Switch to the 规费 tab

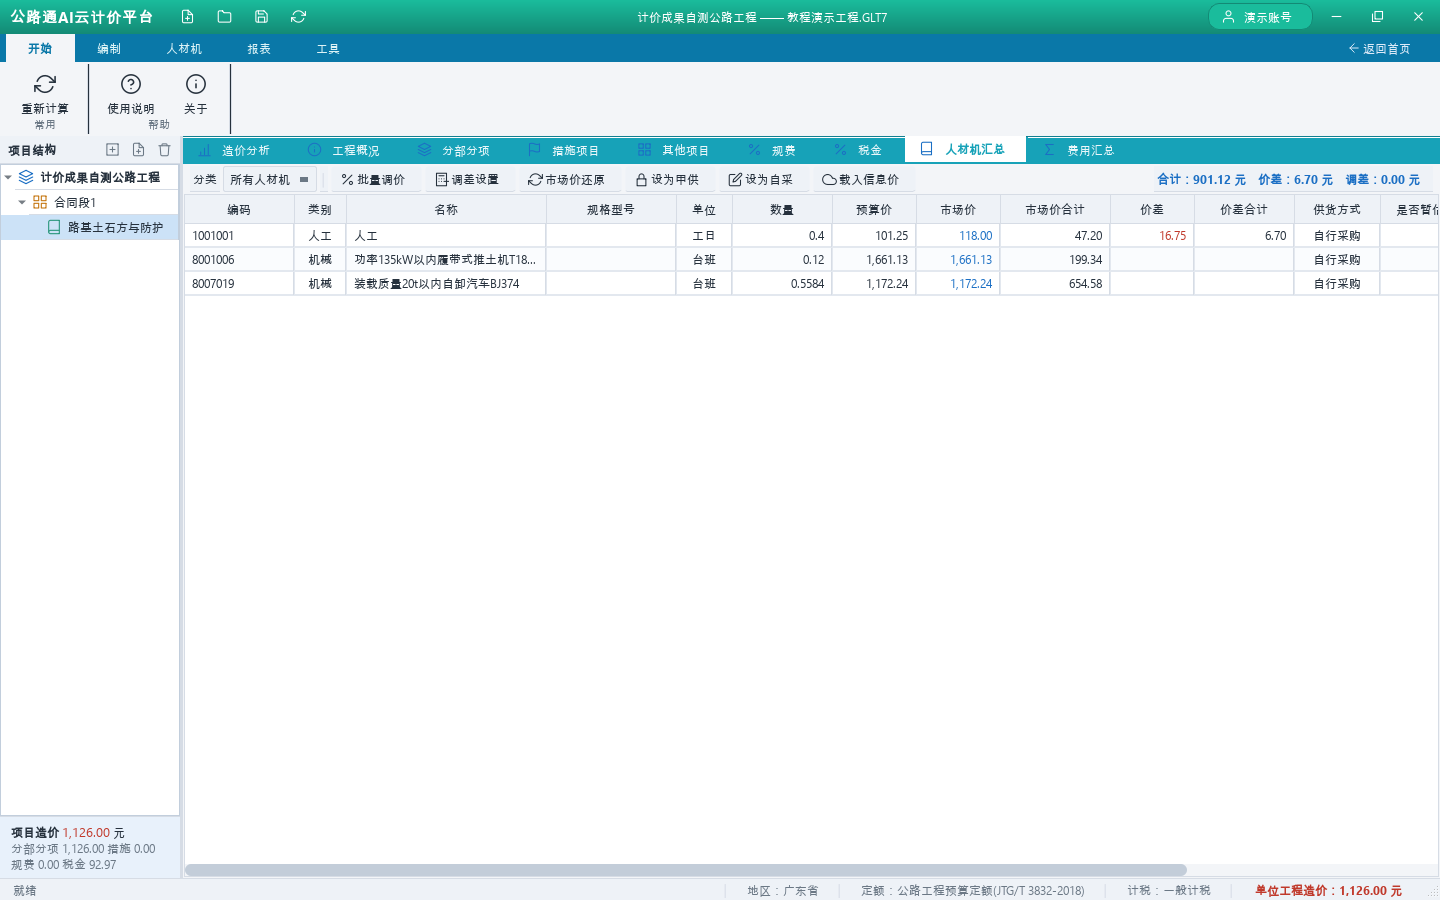point(772,150)
